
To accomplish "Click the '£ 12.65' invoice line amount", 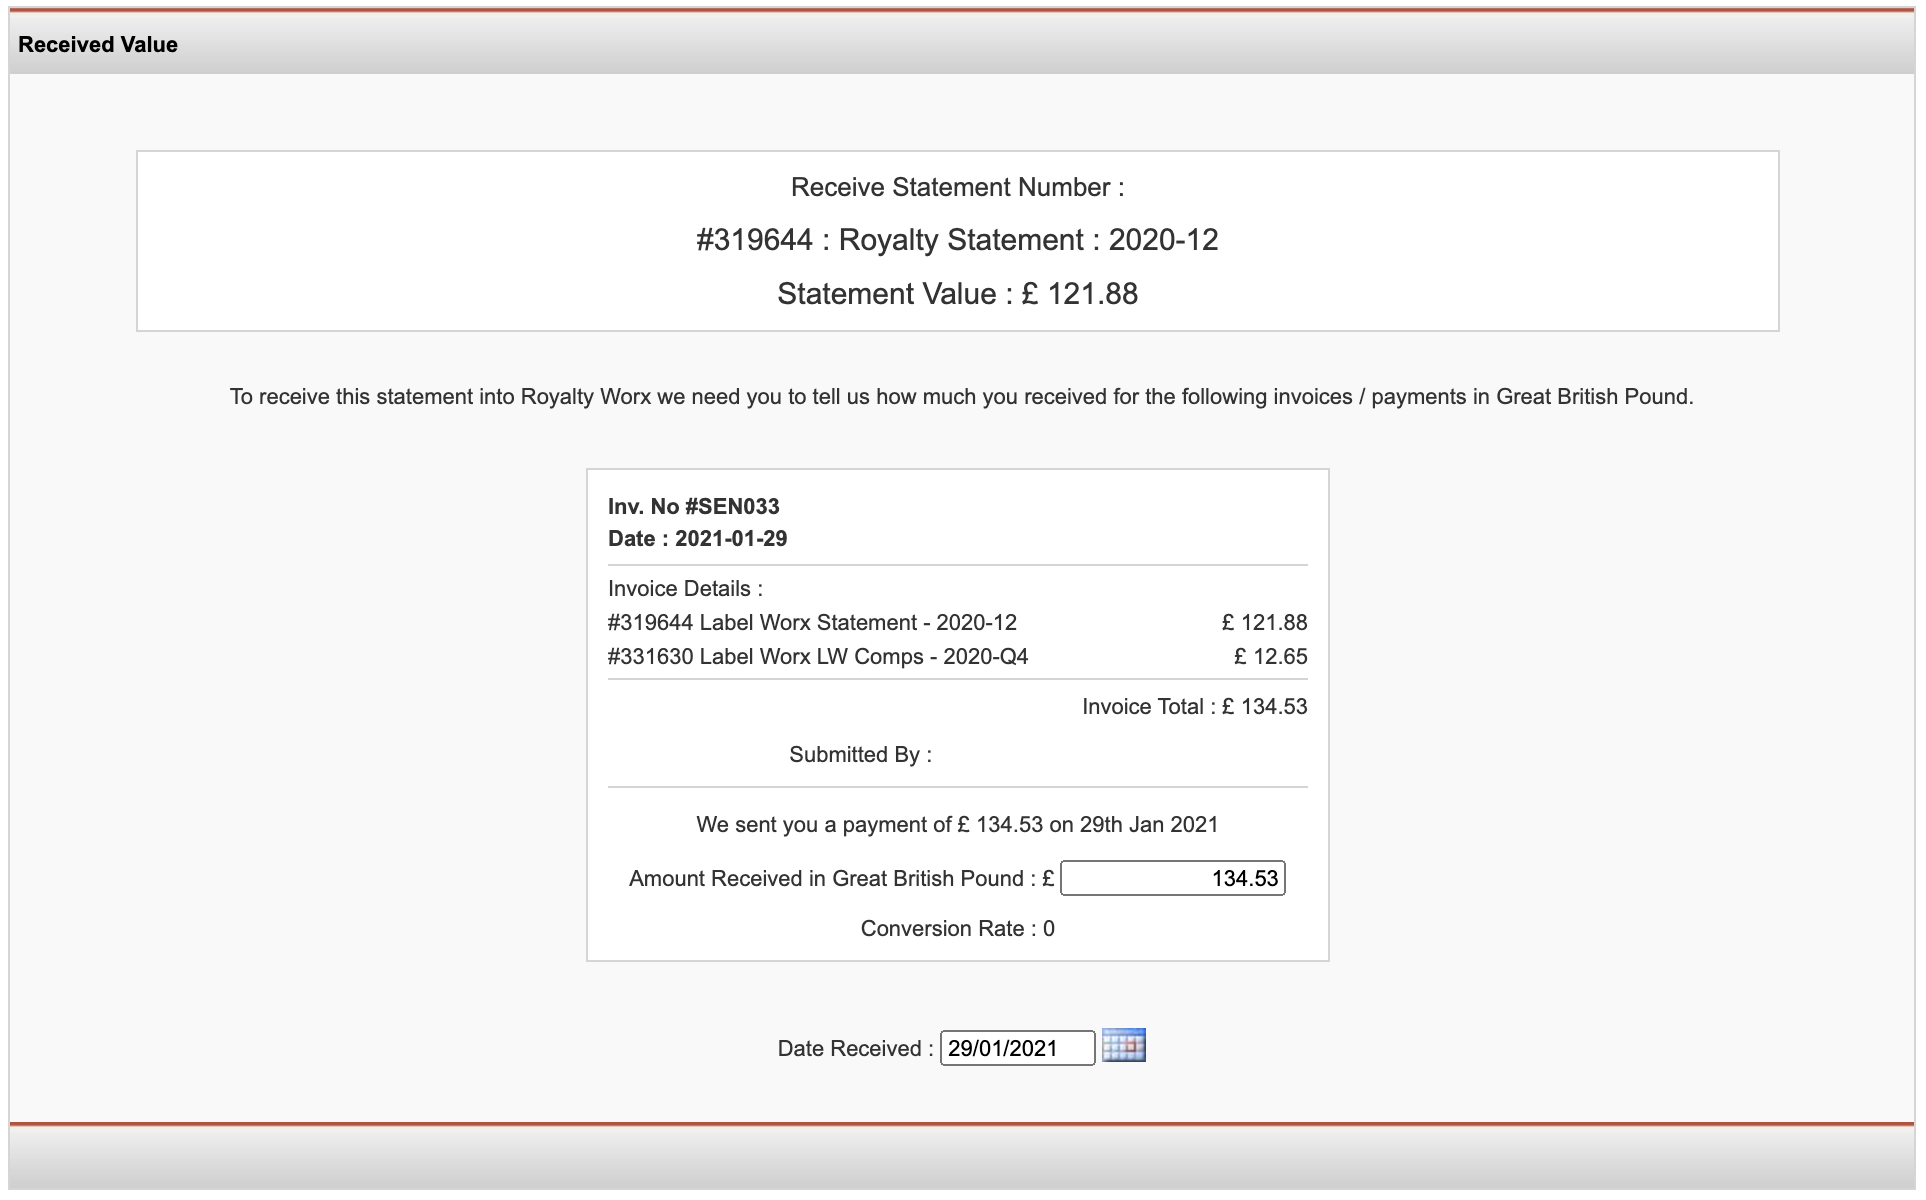I will point(1270,657).
